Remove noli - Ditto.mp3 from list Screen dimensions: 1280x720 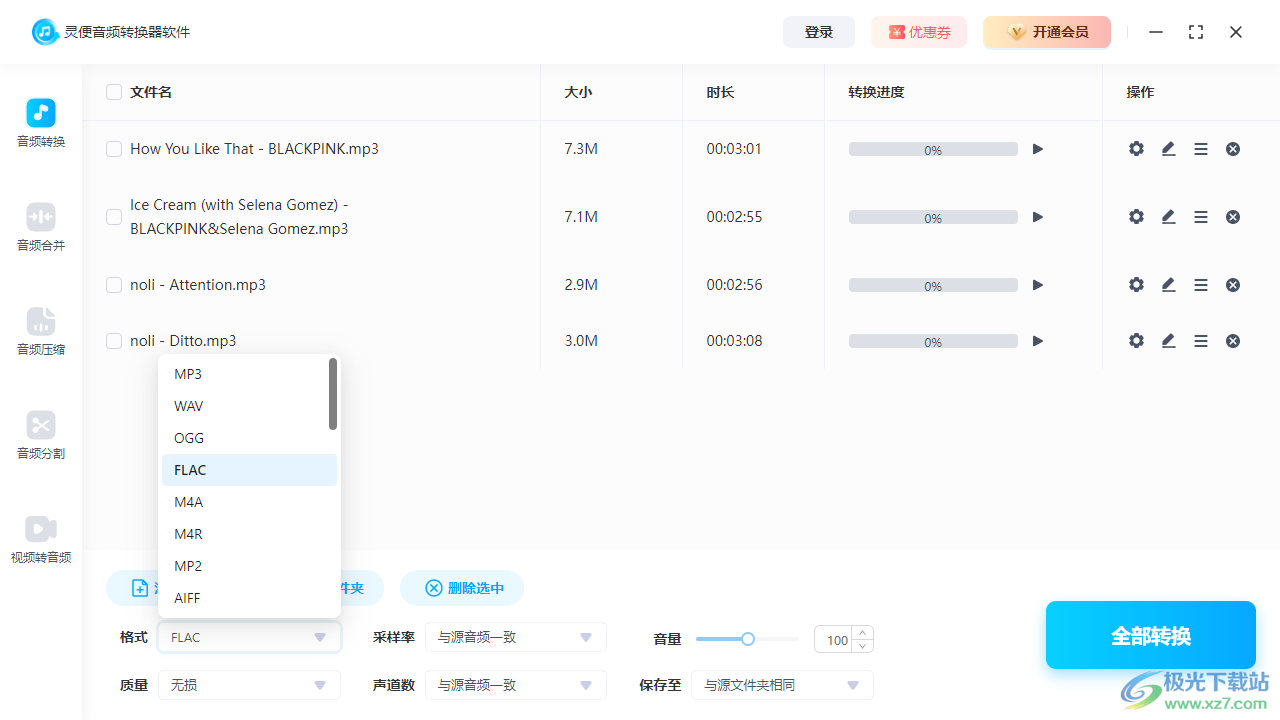1233,341
